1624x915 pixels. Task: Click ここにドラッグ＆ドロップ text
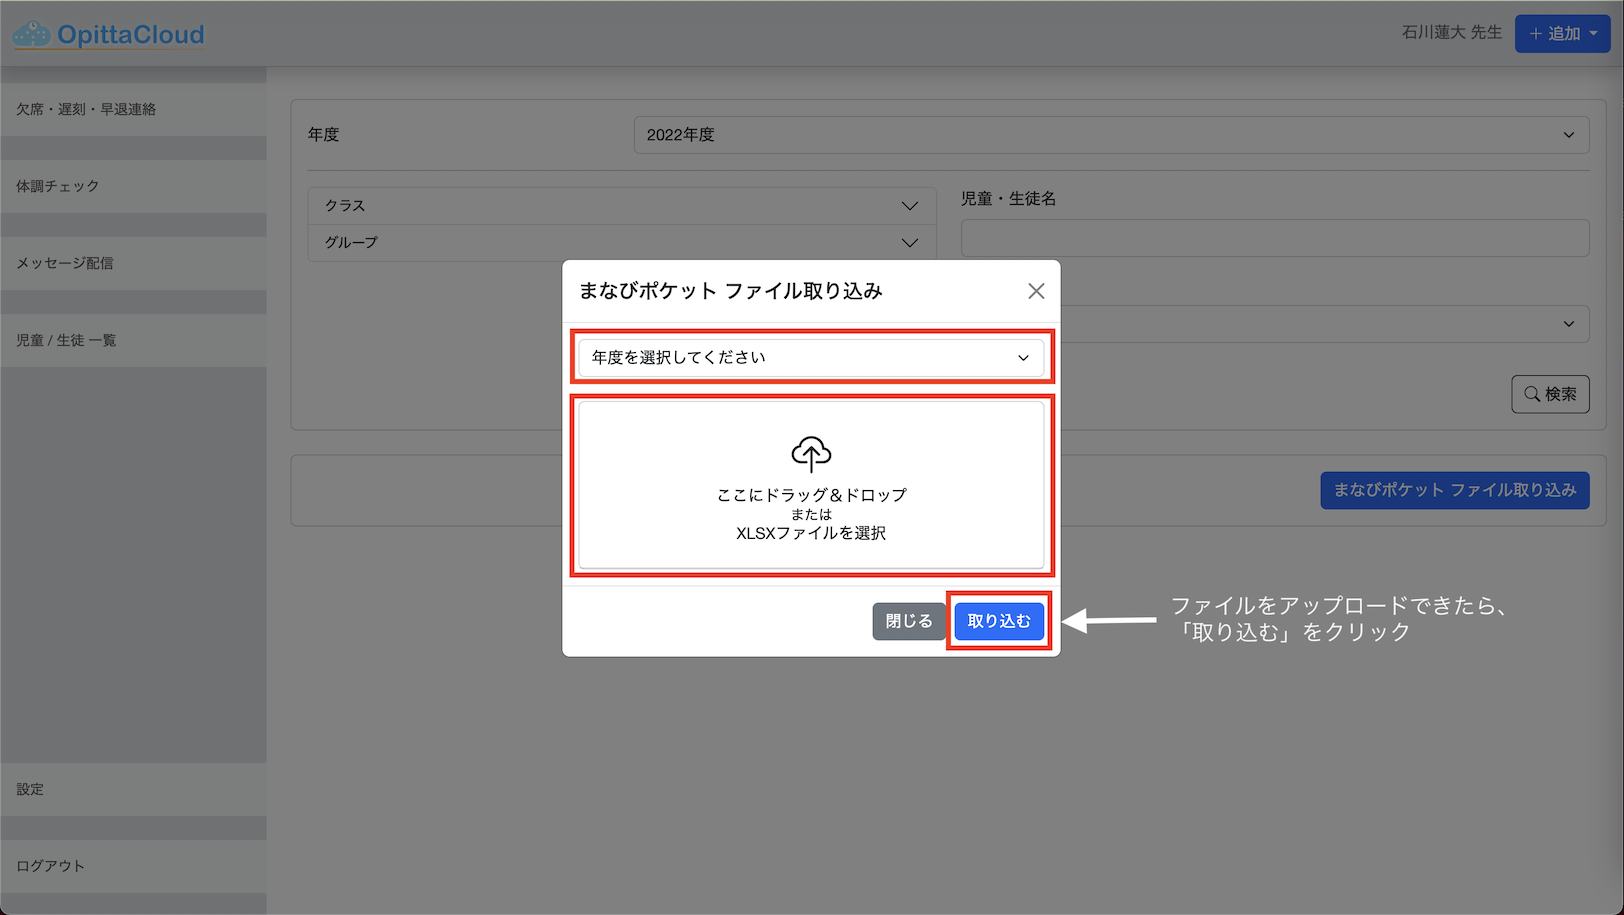[x=811, y=495]
